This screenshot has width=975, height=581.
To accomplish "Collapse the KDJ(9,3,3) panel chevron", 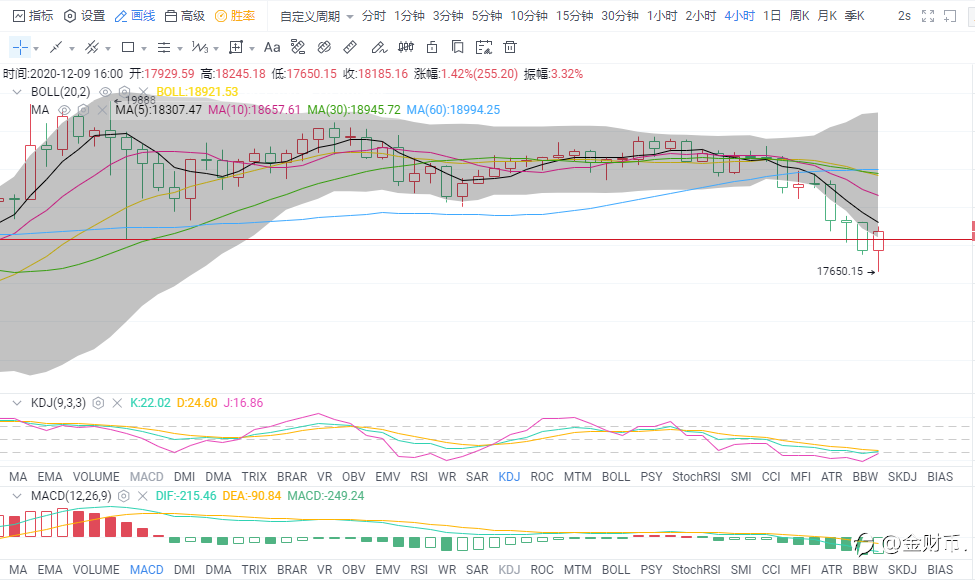I will (x=17, y=403).
